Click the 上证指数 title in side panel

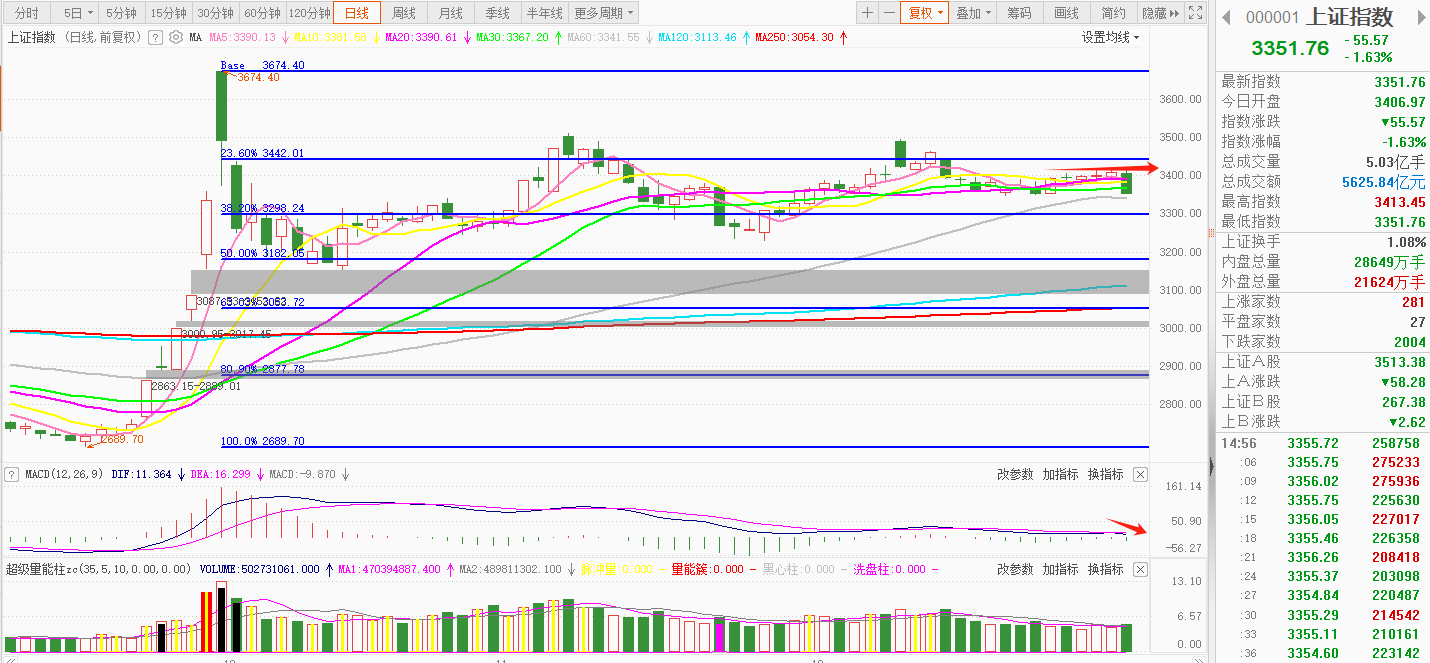coord(1350,17)
